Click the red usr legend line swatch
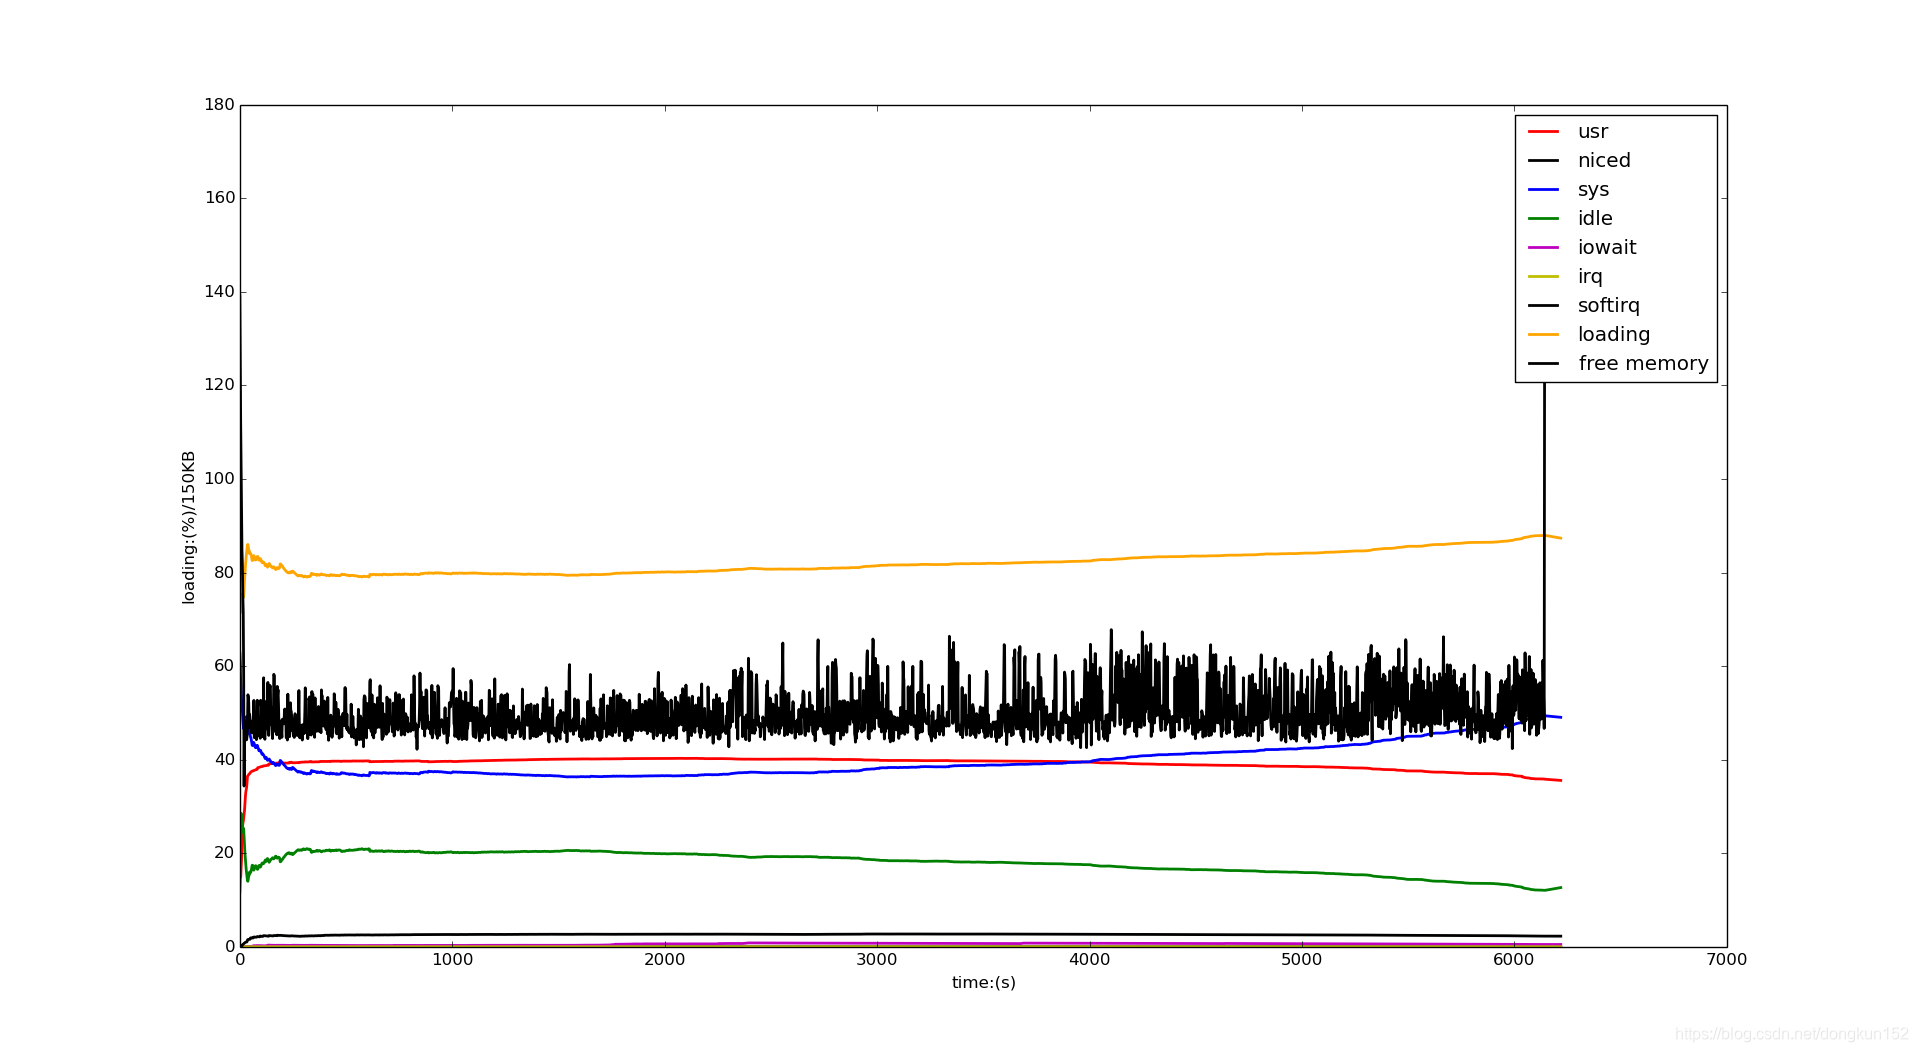1918x1052 pixels. (x=1543, y=132)
